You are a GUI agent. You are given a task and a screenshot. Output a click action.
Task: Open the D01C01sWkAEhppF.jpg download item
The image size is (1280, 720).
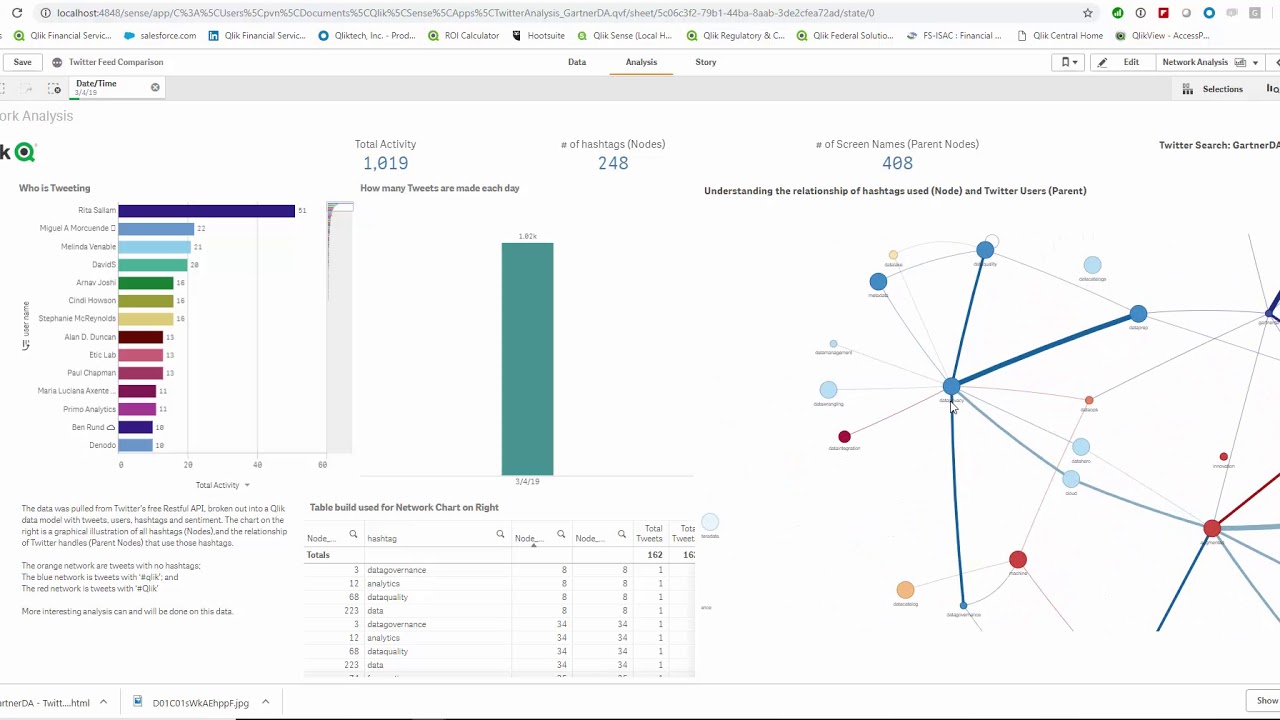(191, 703)
